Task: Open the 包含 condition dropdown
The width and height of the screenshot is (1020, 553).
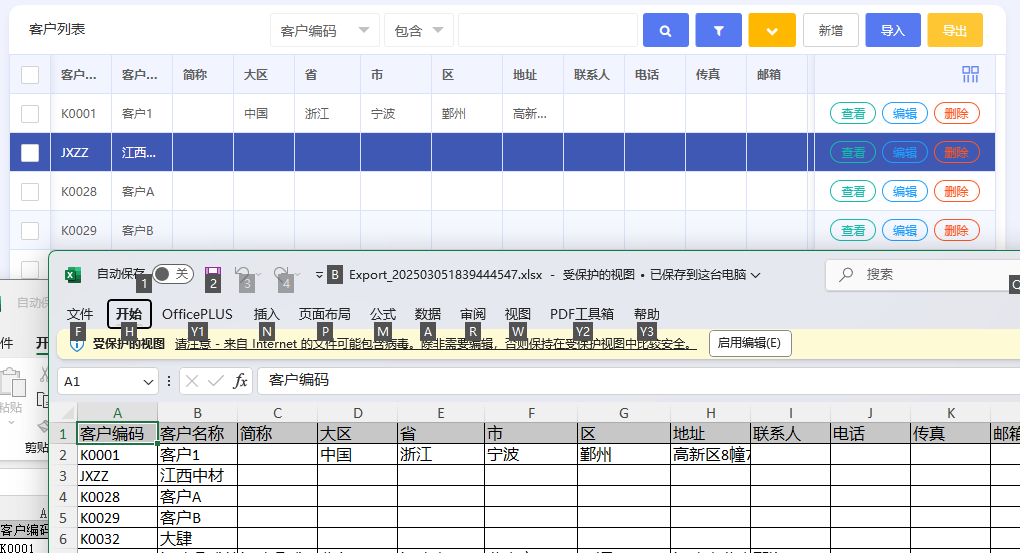Action: (418, 31)
